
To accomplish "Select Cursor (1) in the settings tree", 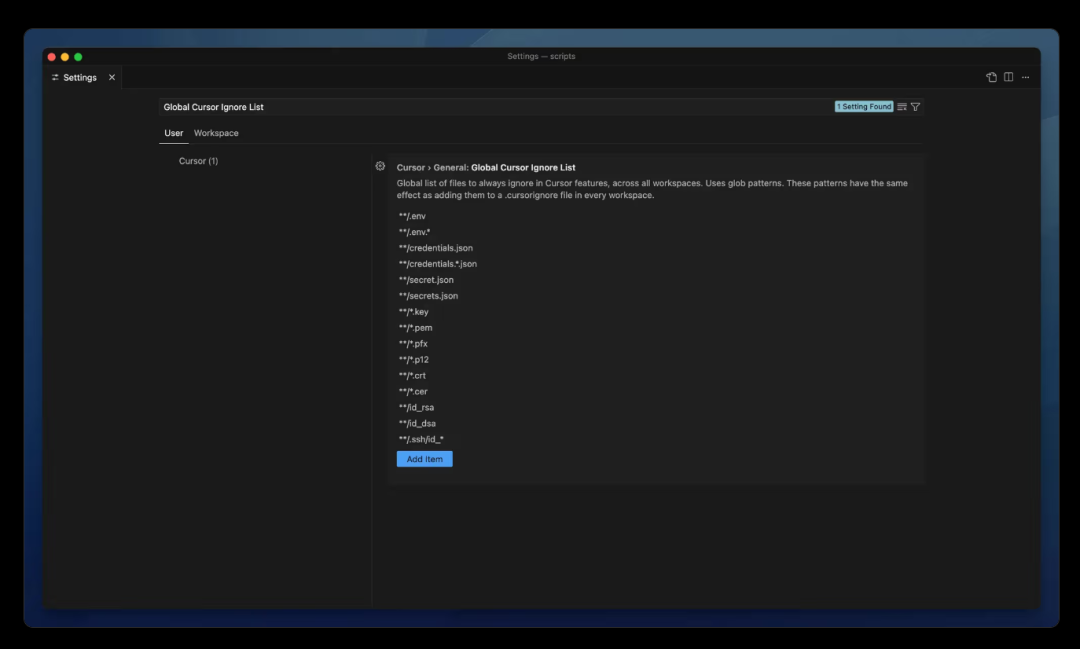I will pyautogui.click(x=198, y=161).
